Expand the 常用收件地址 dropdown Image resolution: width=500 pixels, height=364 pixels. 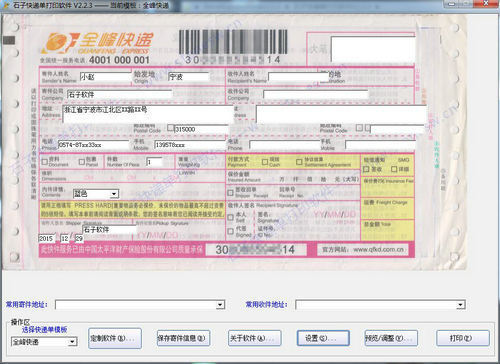(460, 305)
